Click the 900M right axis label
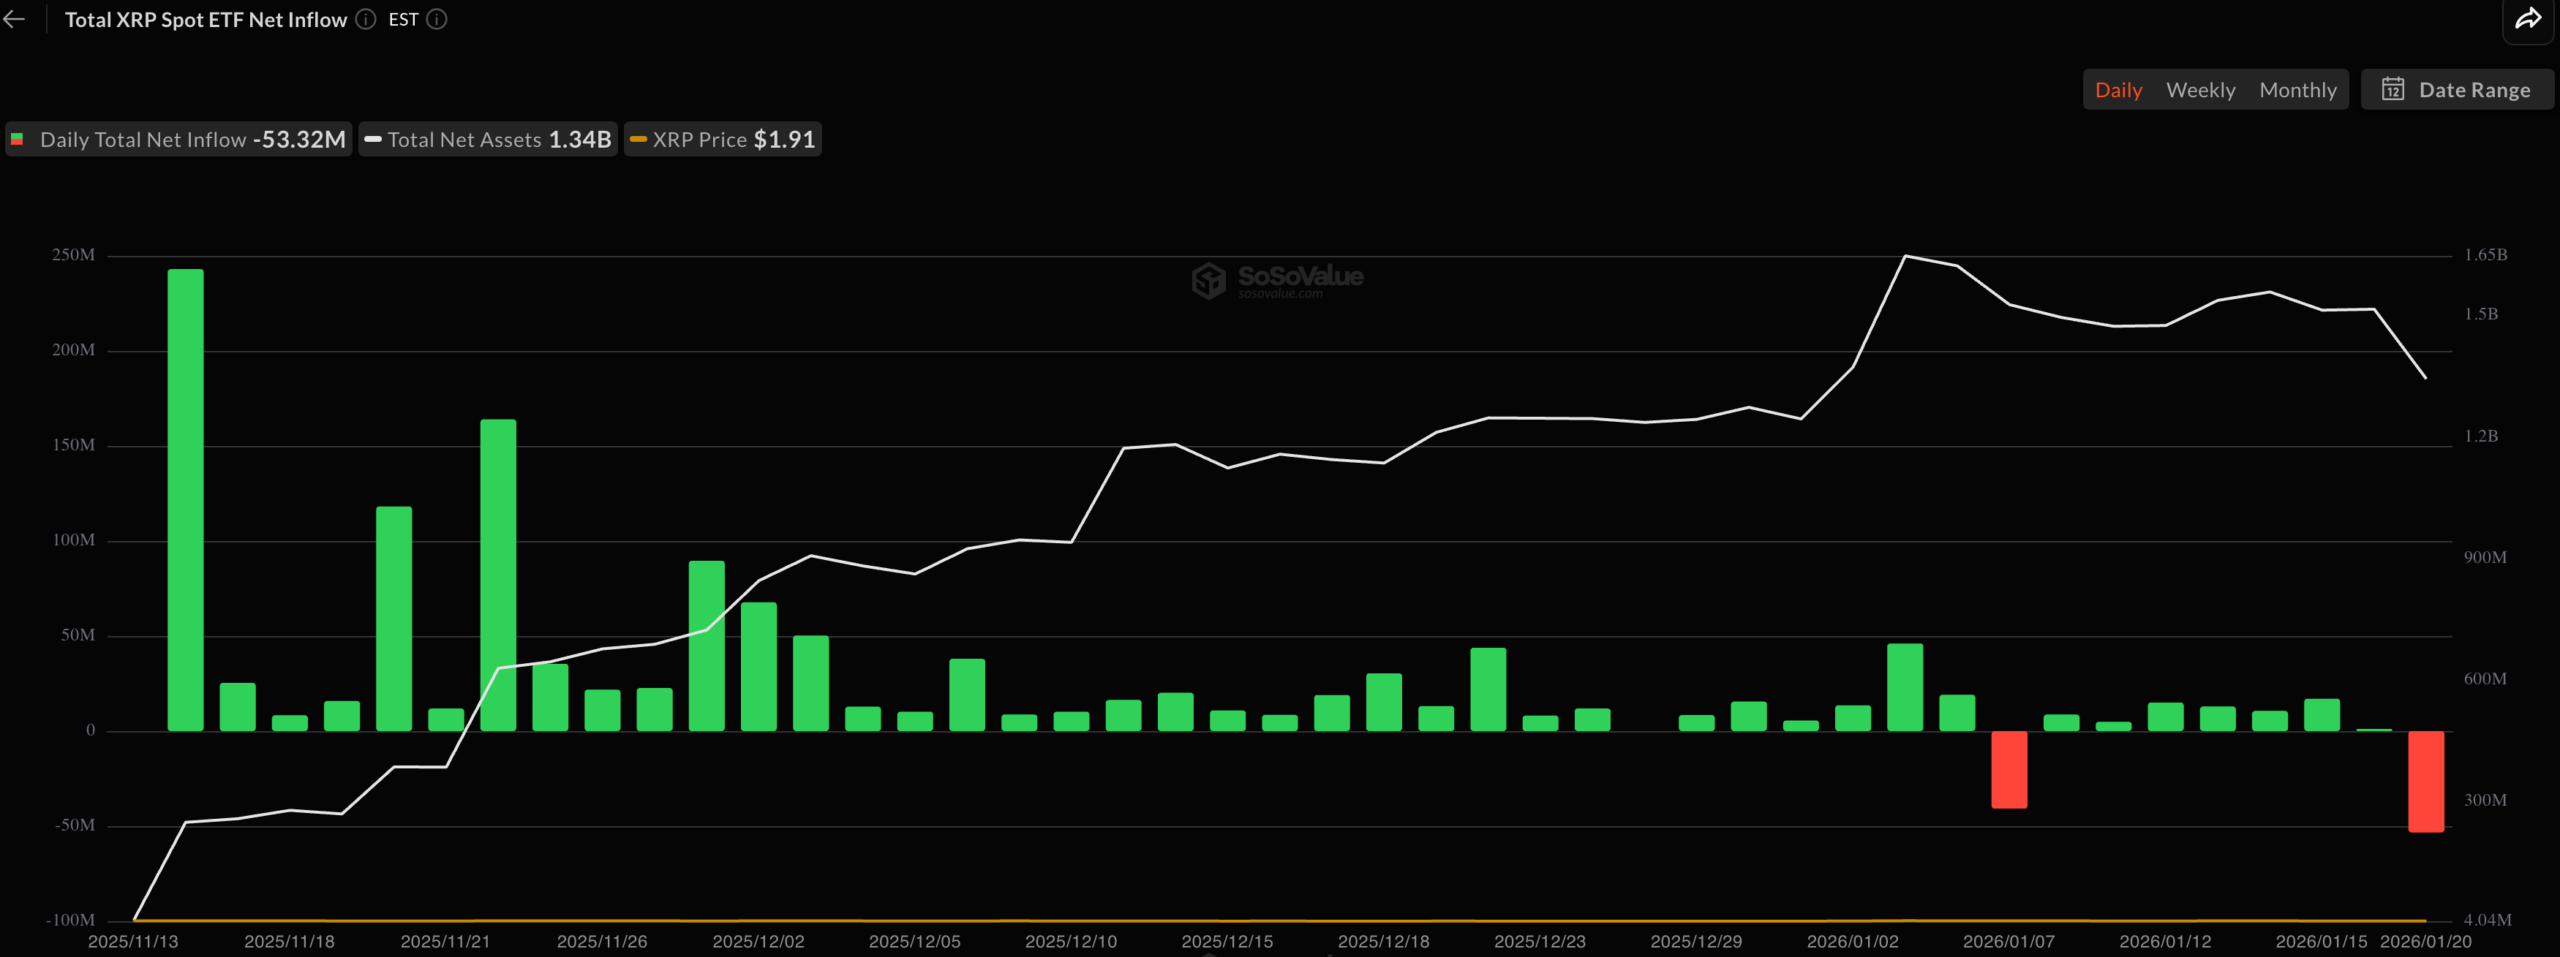 (2485, 557)
